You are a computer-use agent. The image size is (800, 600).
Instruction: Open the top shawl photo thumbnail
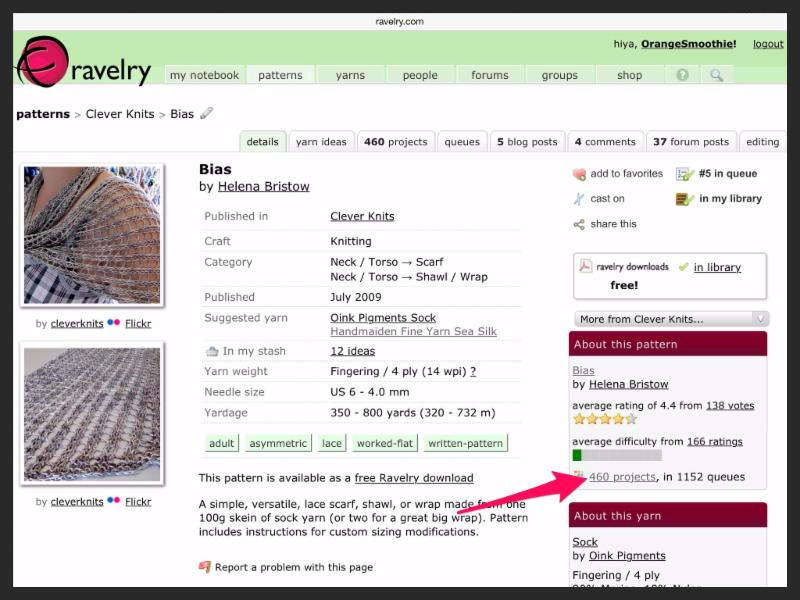[x=91, y=235]
